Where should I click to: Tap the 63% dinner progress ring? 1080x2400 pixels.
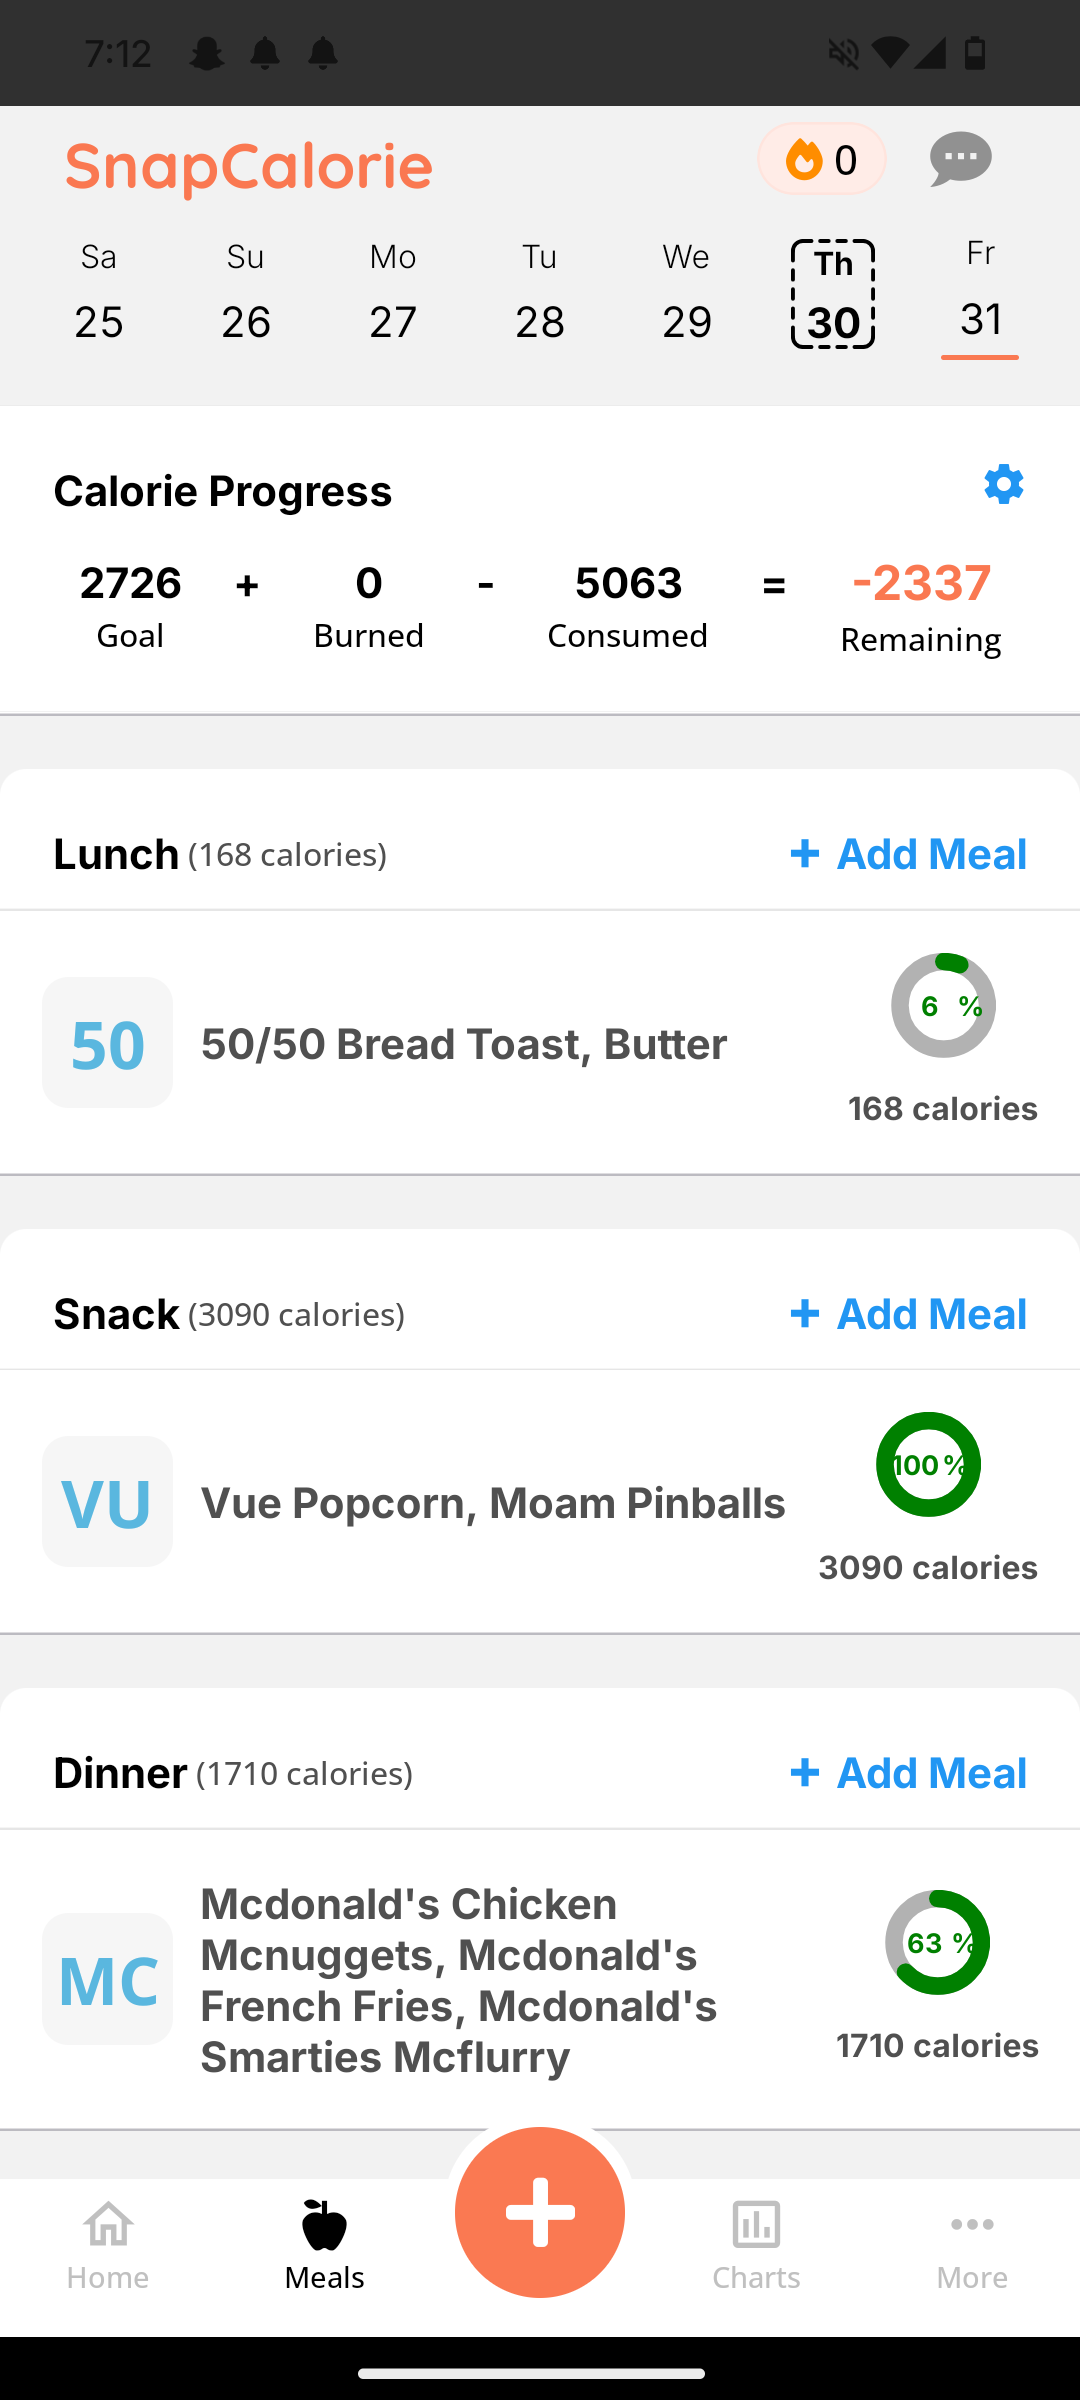click(x=937, y=1942)
